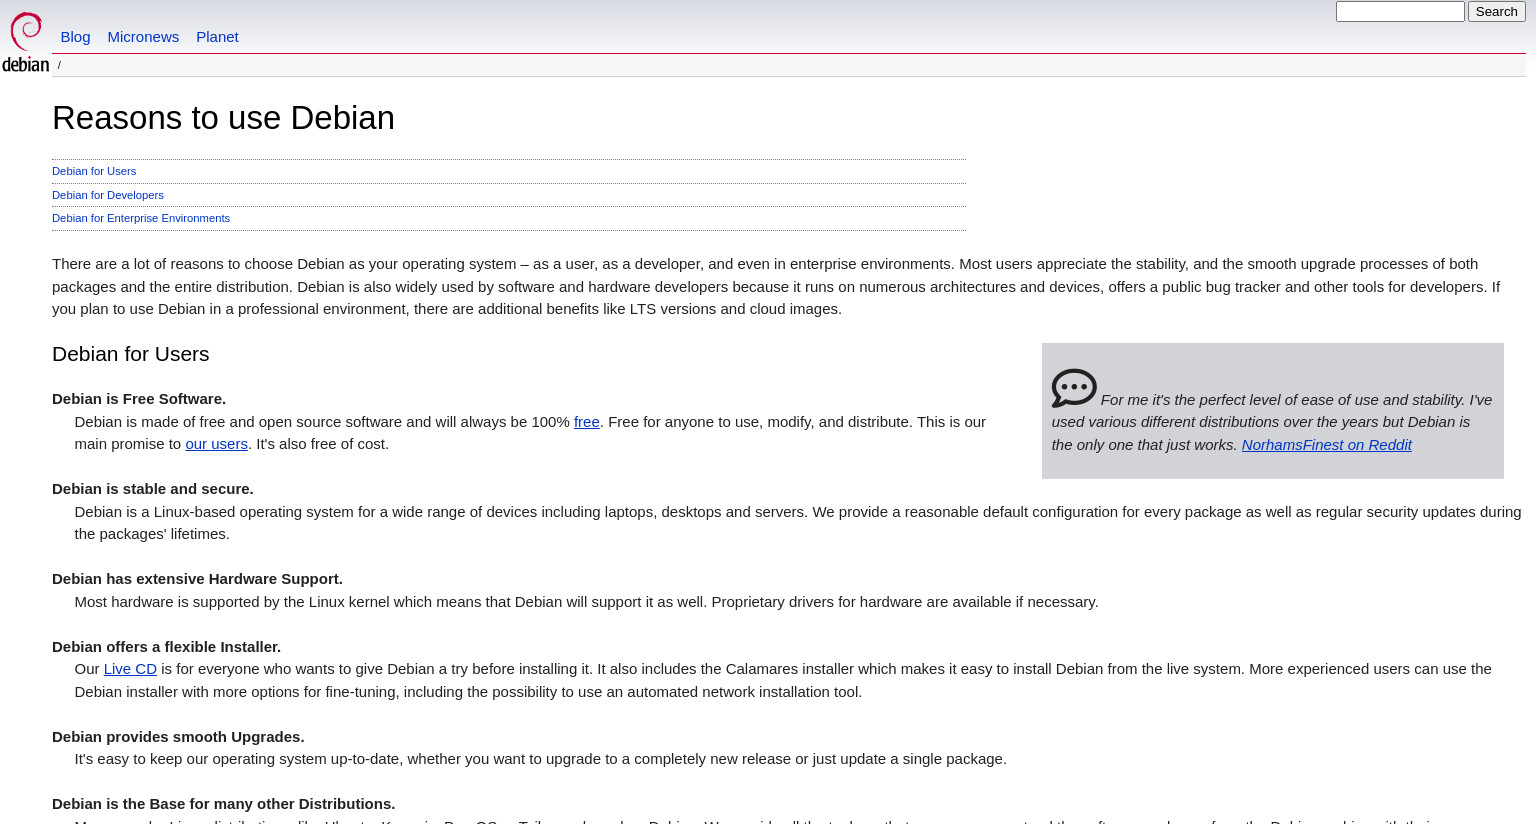This screenshot has width=1536, height=824.
Task: Open the Planet menu link
Action: (x=217, y=37)
